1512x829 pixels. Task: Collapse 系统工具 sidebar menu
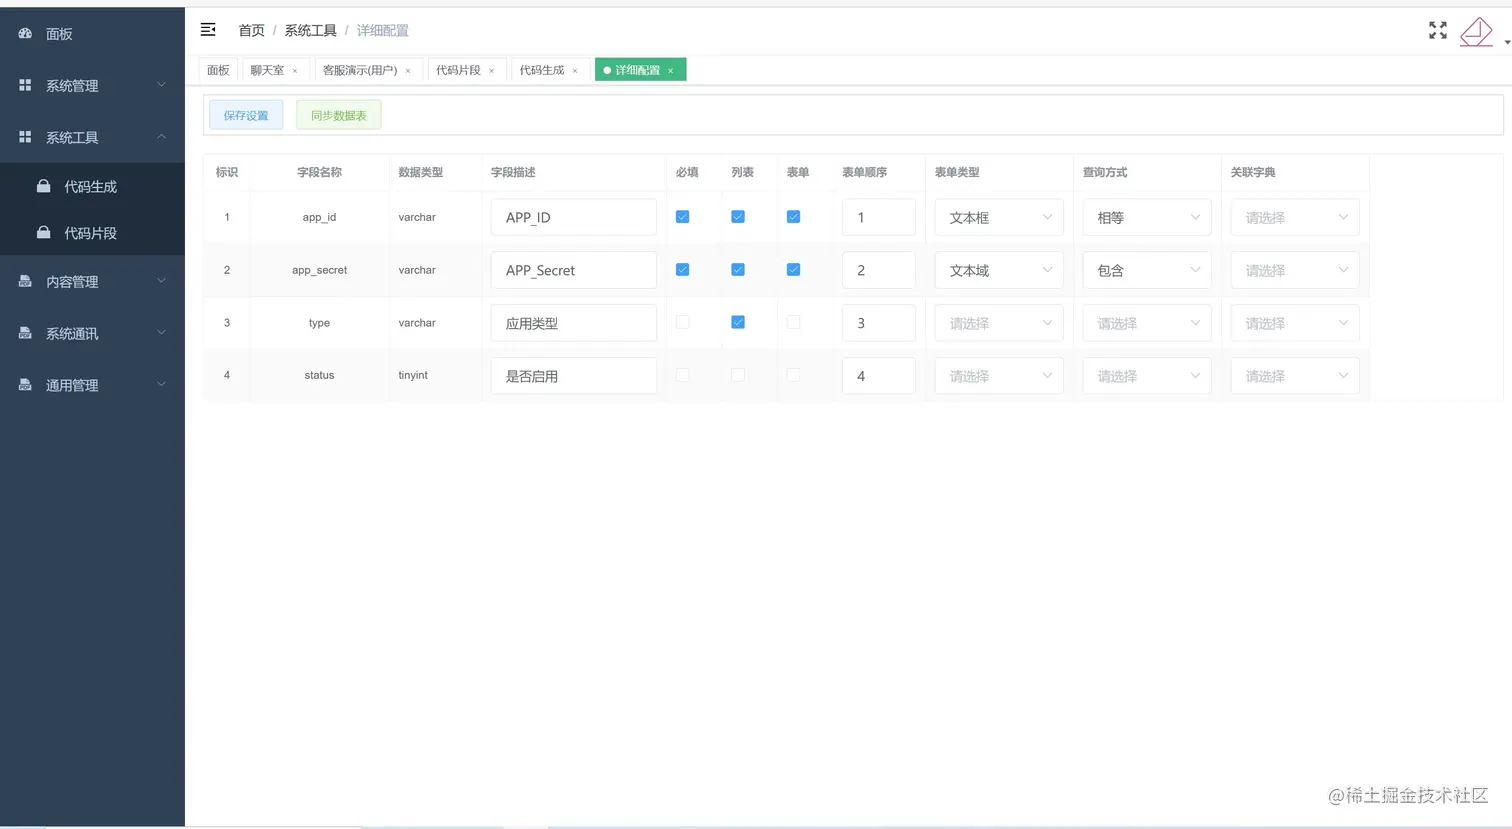tap(92, 138)
